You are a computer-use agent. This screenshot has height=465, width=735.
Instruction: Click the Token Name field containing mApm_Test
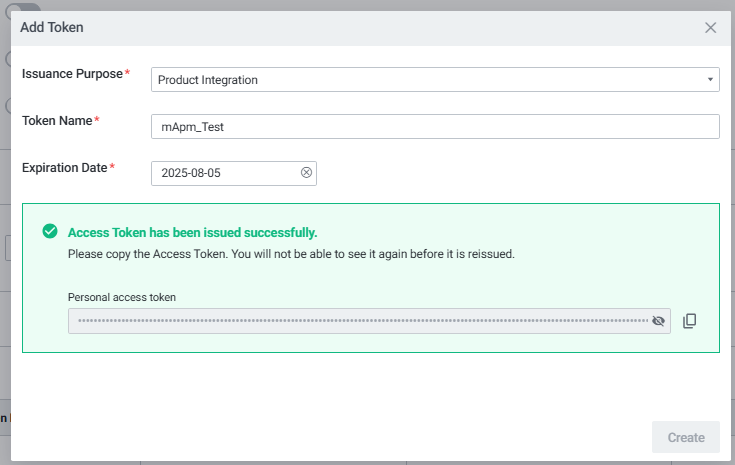coord(435,127)
